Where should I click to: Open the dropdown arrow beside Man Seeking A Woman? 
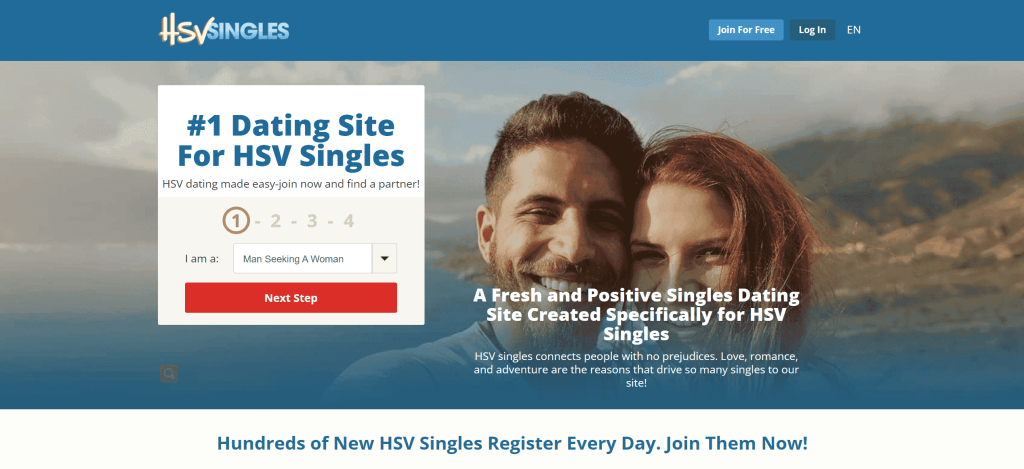pyautogui.click(x=384, y=259)
